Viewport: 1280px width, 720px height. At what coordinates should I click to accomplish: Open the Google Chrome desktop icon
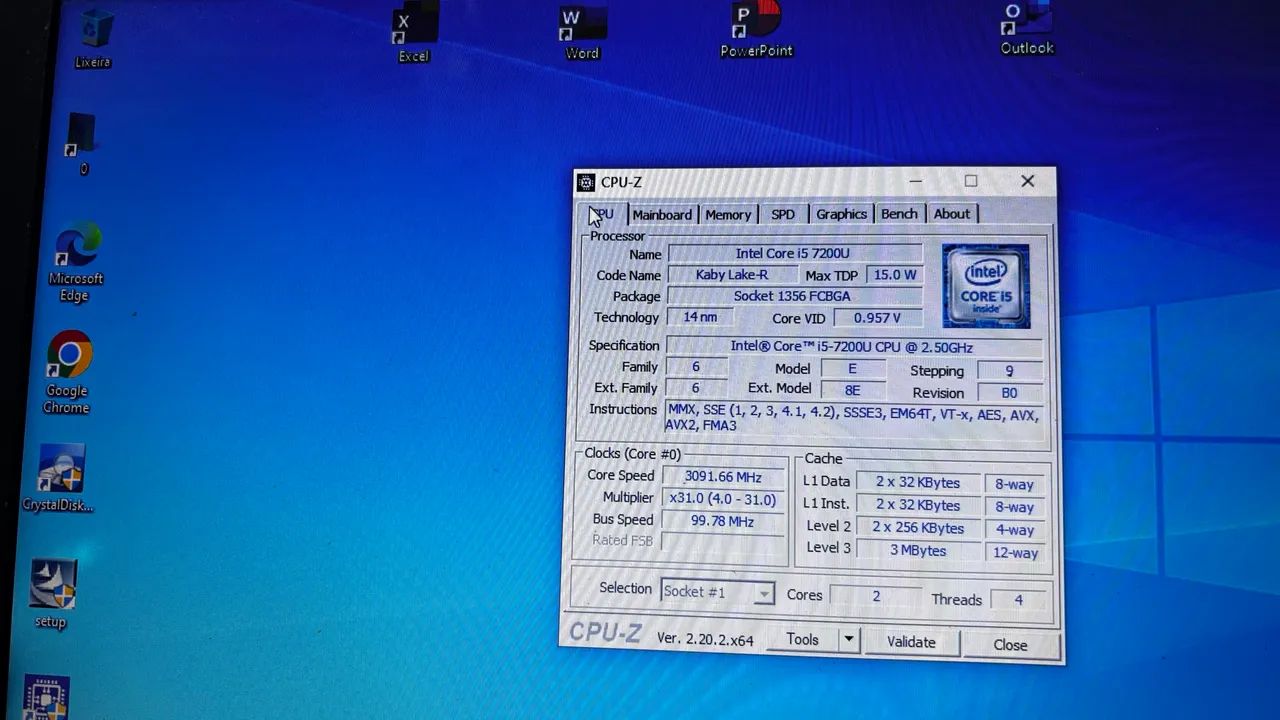(67, 371)
